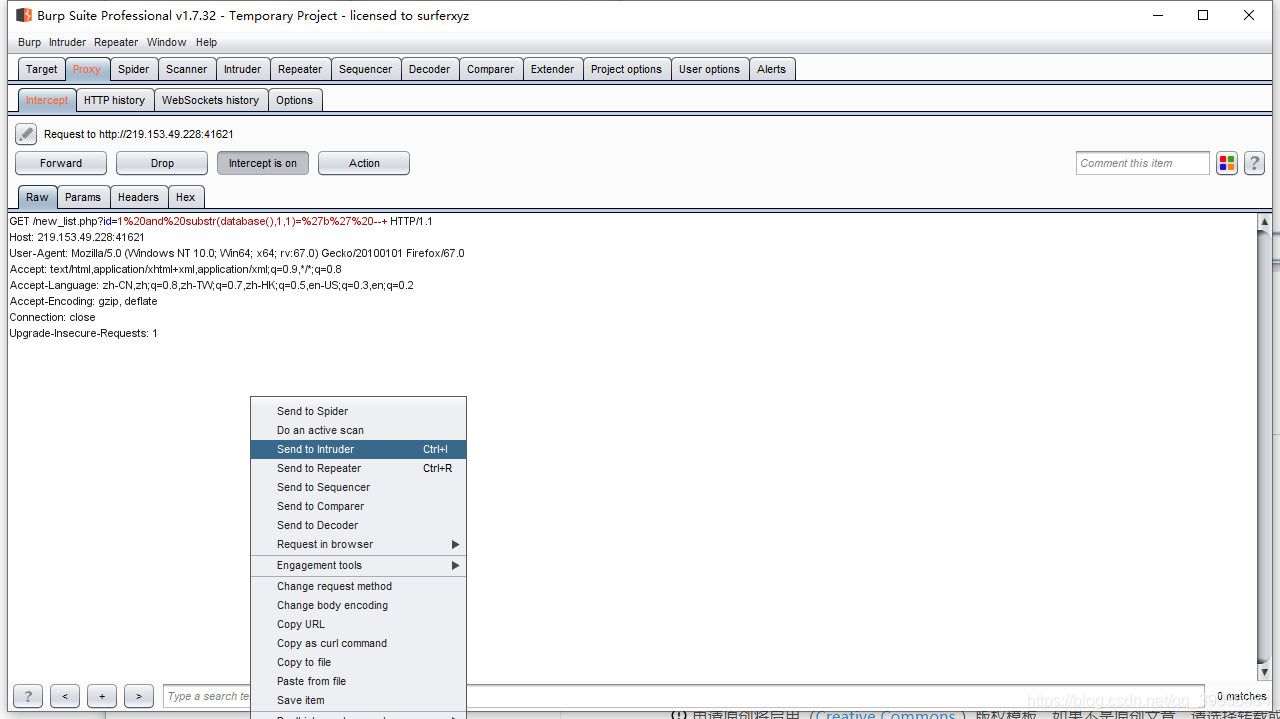Image resolution: width=1280 pixels, height=719 pixels.
Task: Select Send to Comparer
Action: (358, 506)
